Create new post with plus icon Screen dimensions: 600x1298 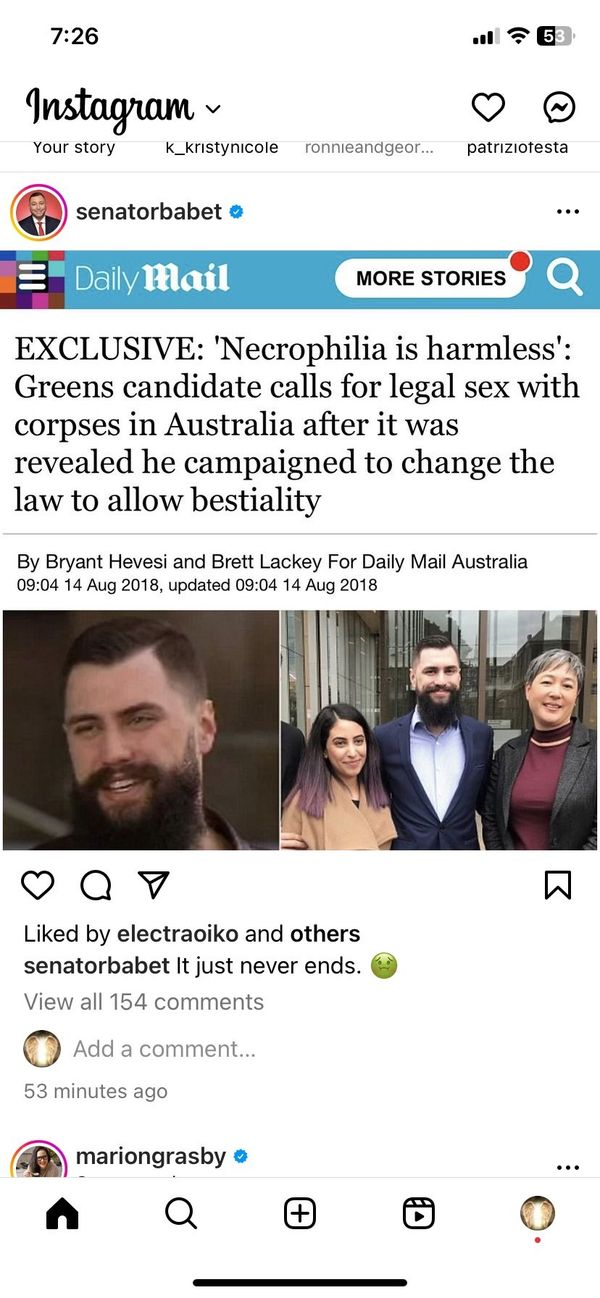pos(300,1213)
